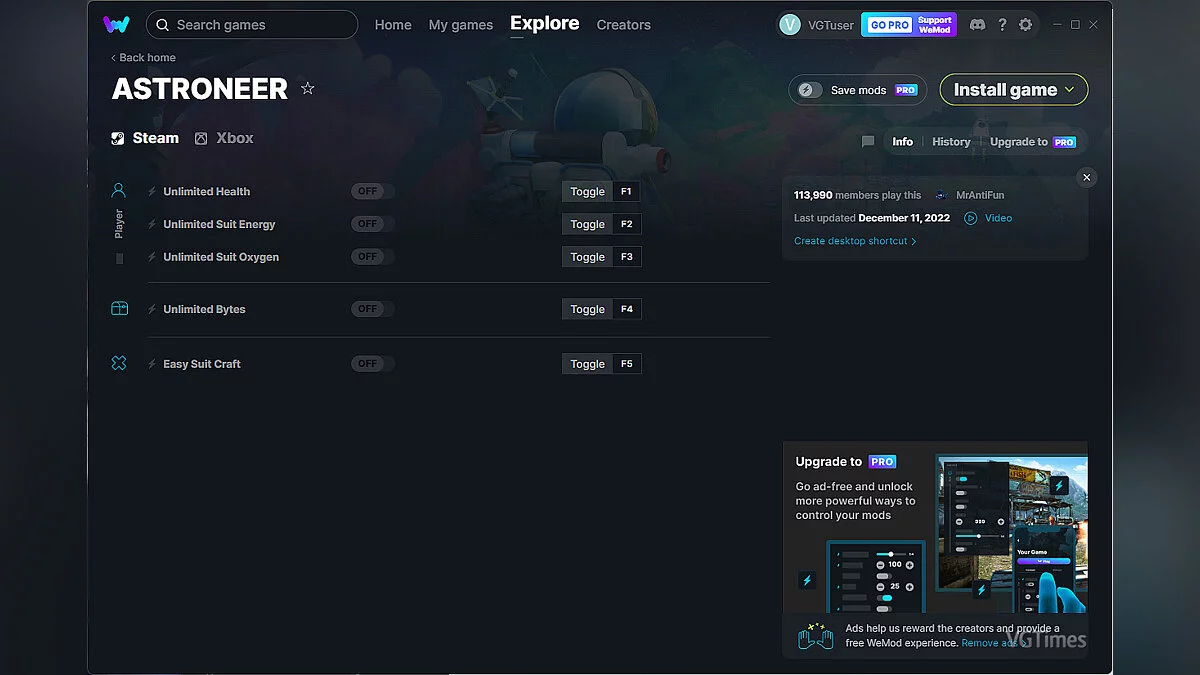Image resolution: width=1200 pixels, height=675 pixels.
Task: Switch to My games tab
Action: 460,25
